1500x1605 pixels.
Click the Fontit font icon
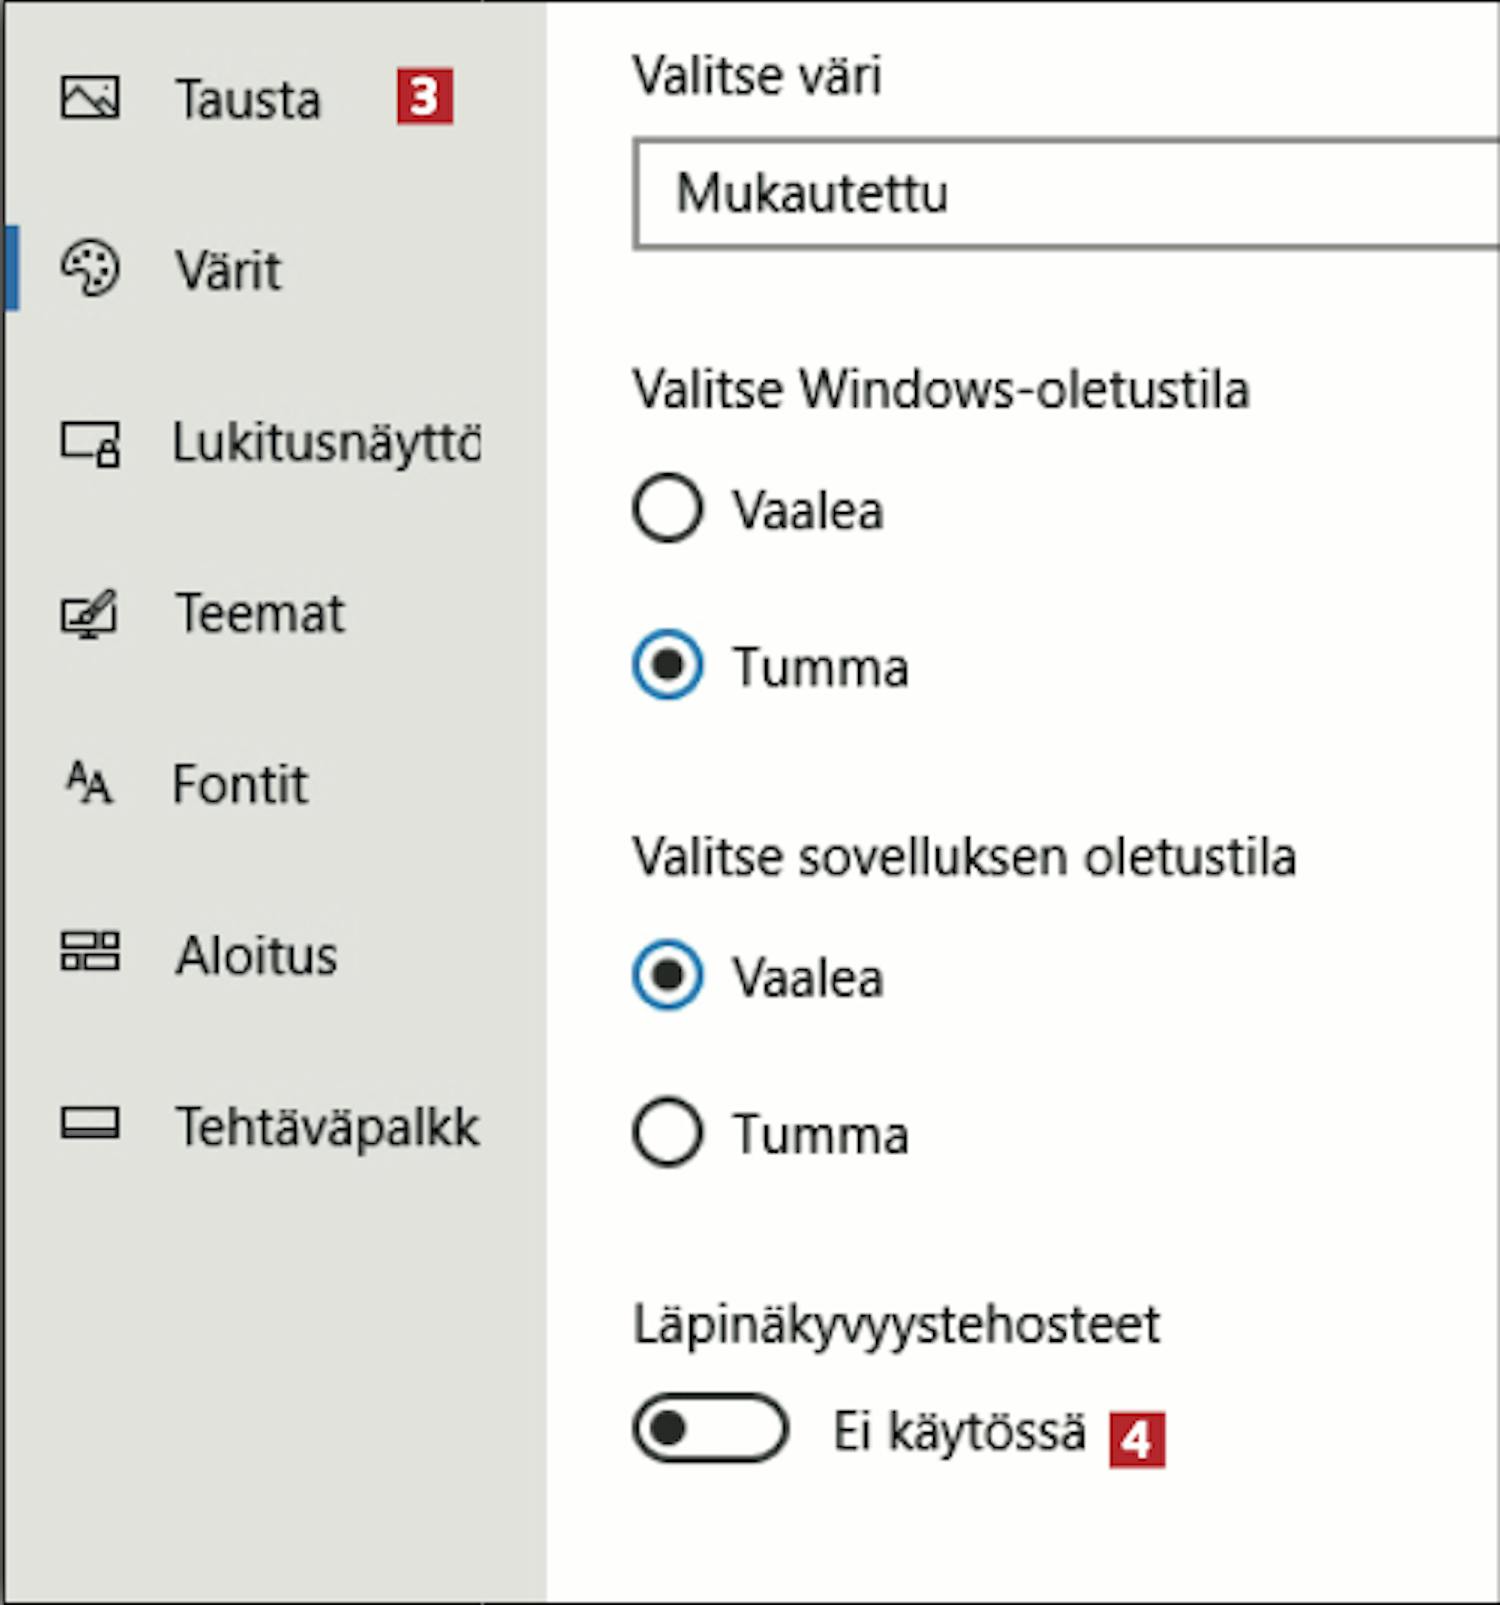coord(89,783)
